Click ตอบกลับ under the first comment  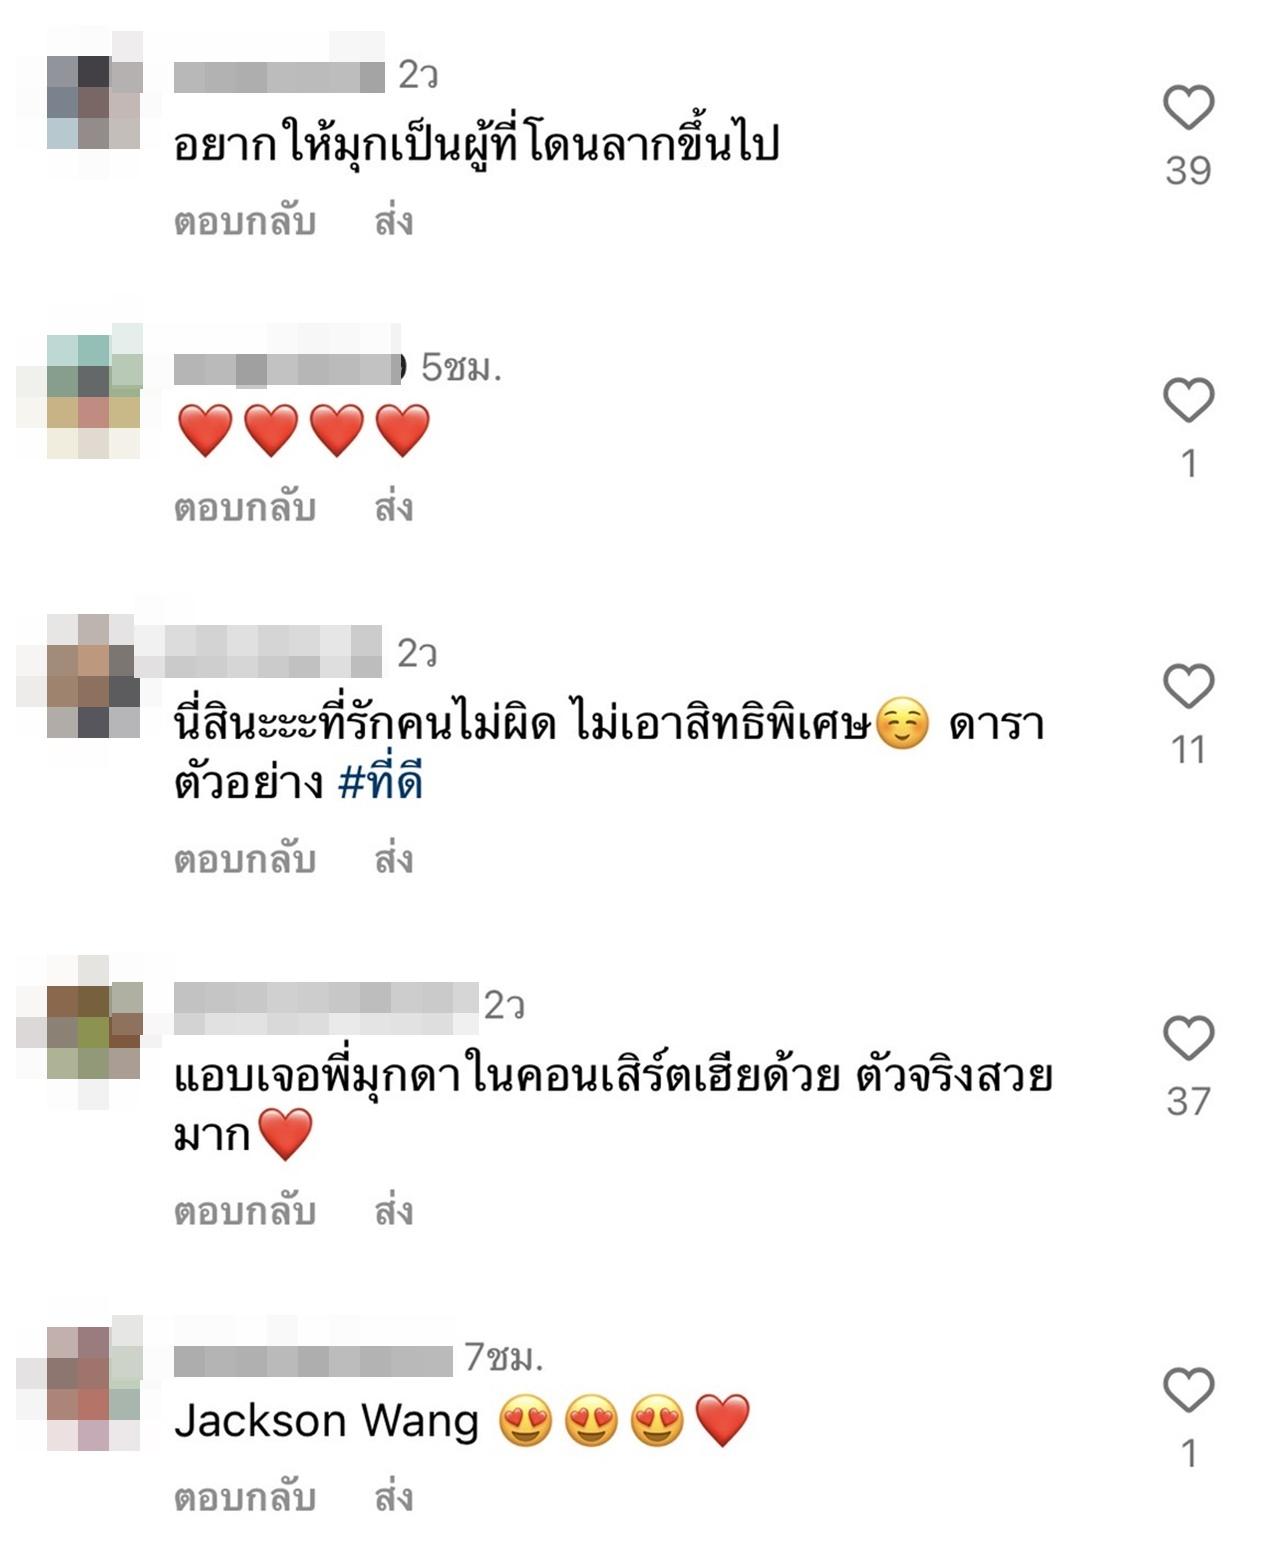tap(245, 221)
